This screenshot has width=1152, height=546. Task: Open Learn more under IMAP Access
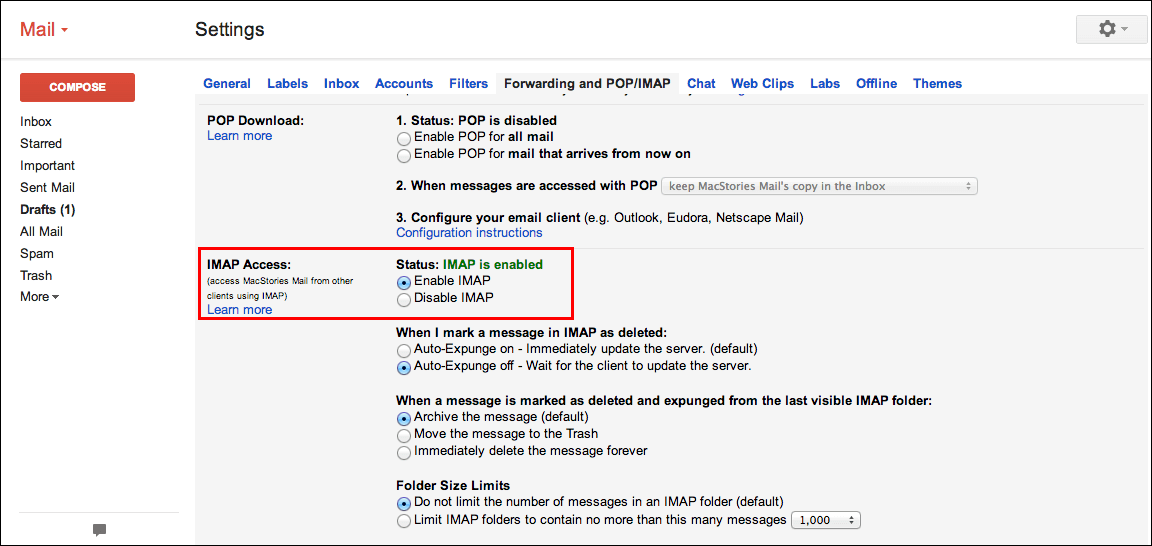pyautogui.click(x=240, y=309)
